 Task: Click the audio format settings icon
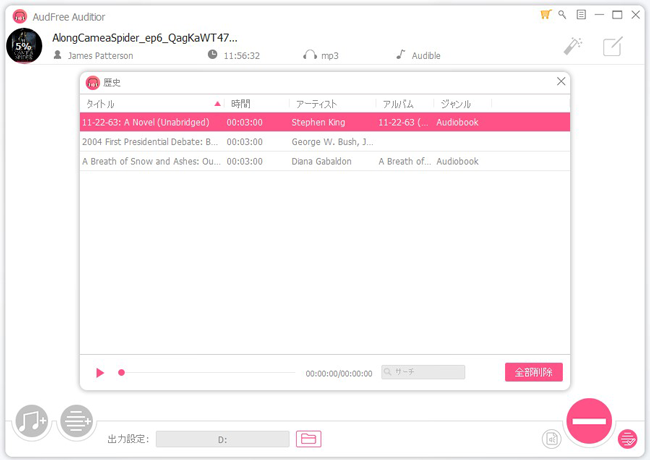pyautogui.click(x=552, y=439)
